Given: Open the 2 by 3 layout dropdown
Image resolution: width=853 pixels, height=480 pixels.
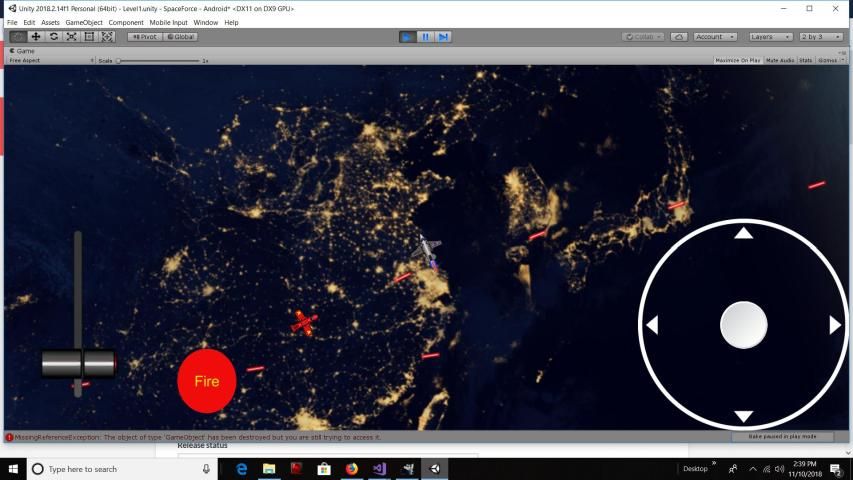Looking at the screenshot, I should [821, 37].
